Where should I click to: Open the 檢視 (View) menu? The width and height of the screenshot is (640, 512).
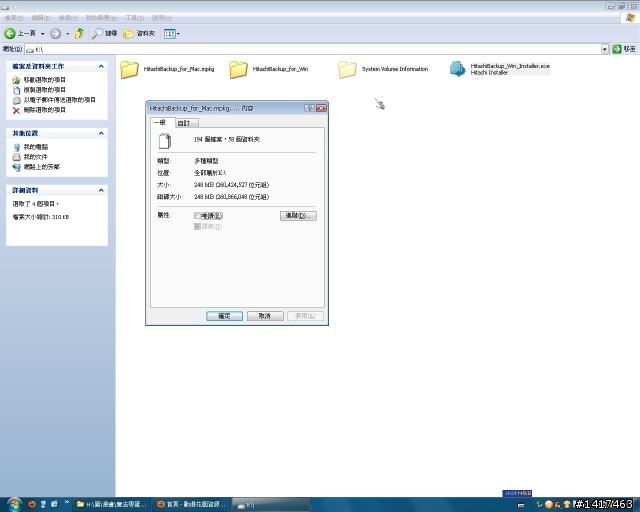[x=68, y=18]
